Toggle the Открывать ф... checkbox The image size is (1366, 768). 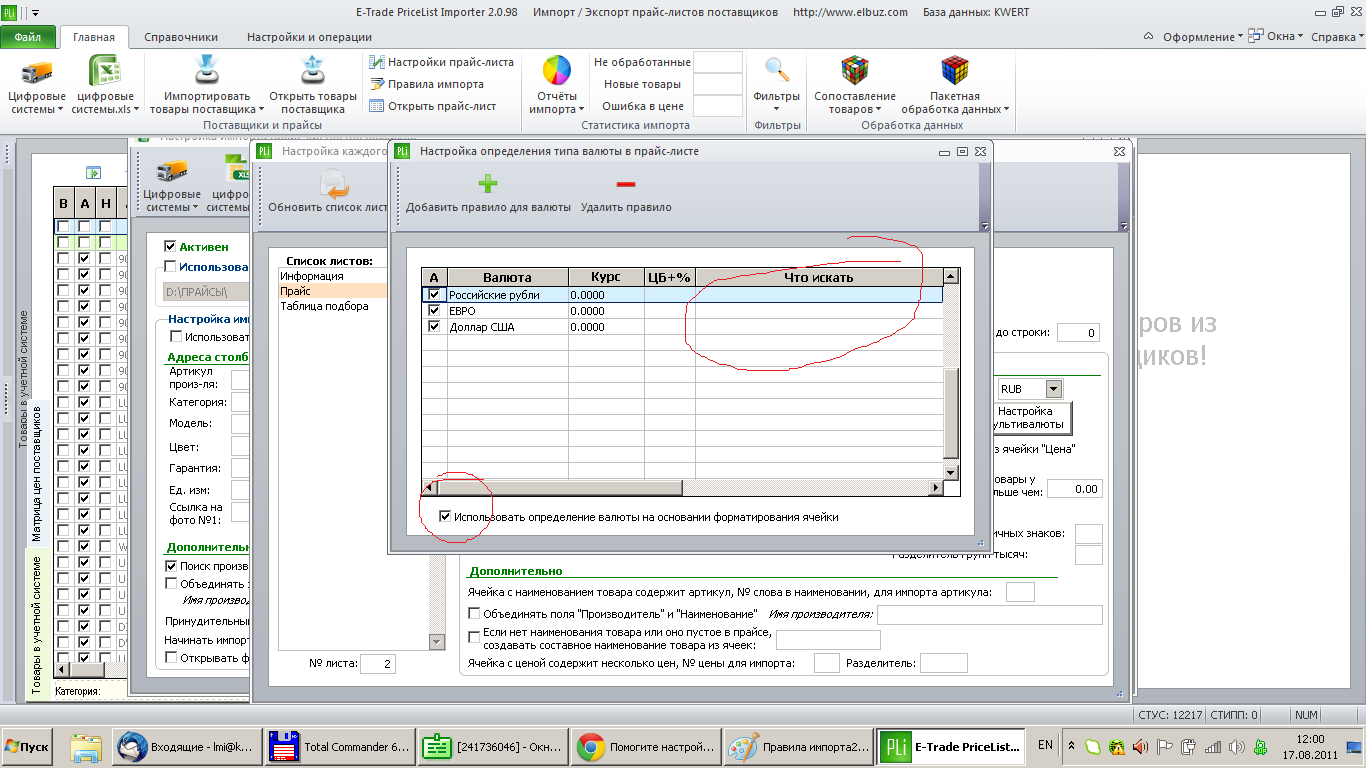172,657
